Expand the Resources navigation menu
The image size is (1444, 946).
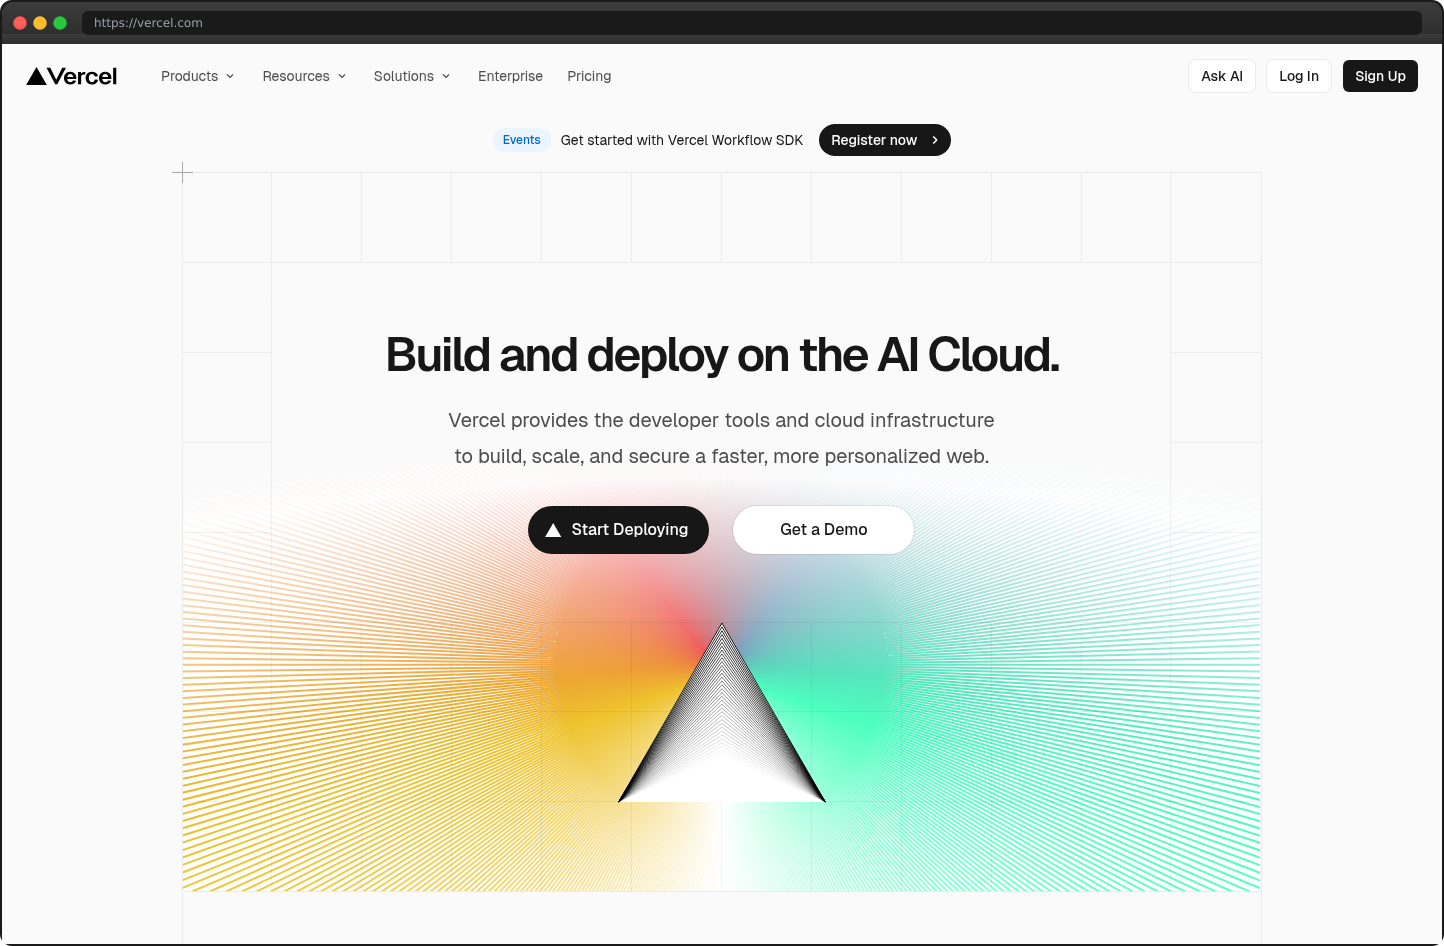pos(296,76)
